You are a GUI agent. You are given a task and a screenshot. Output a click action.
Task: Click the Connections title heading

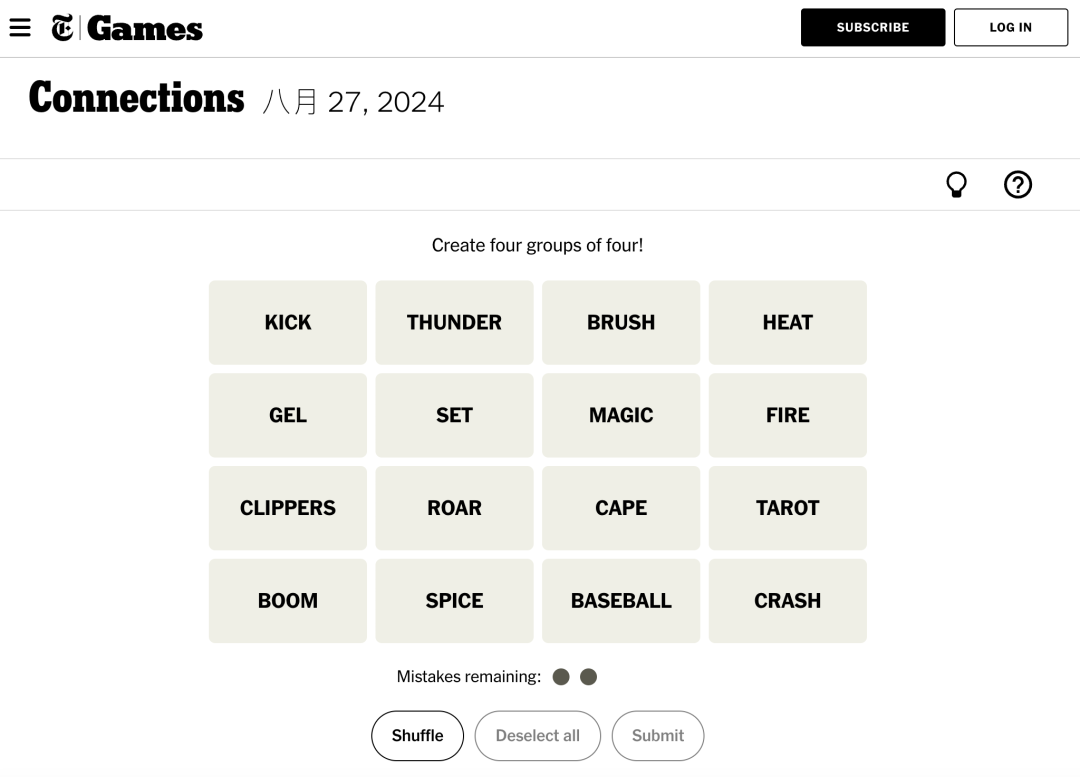pos(137,98)
